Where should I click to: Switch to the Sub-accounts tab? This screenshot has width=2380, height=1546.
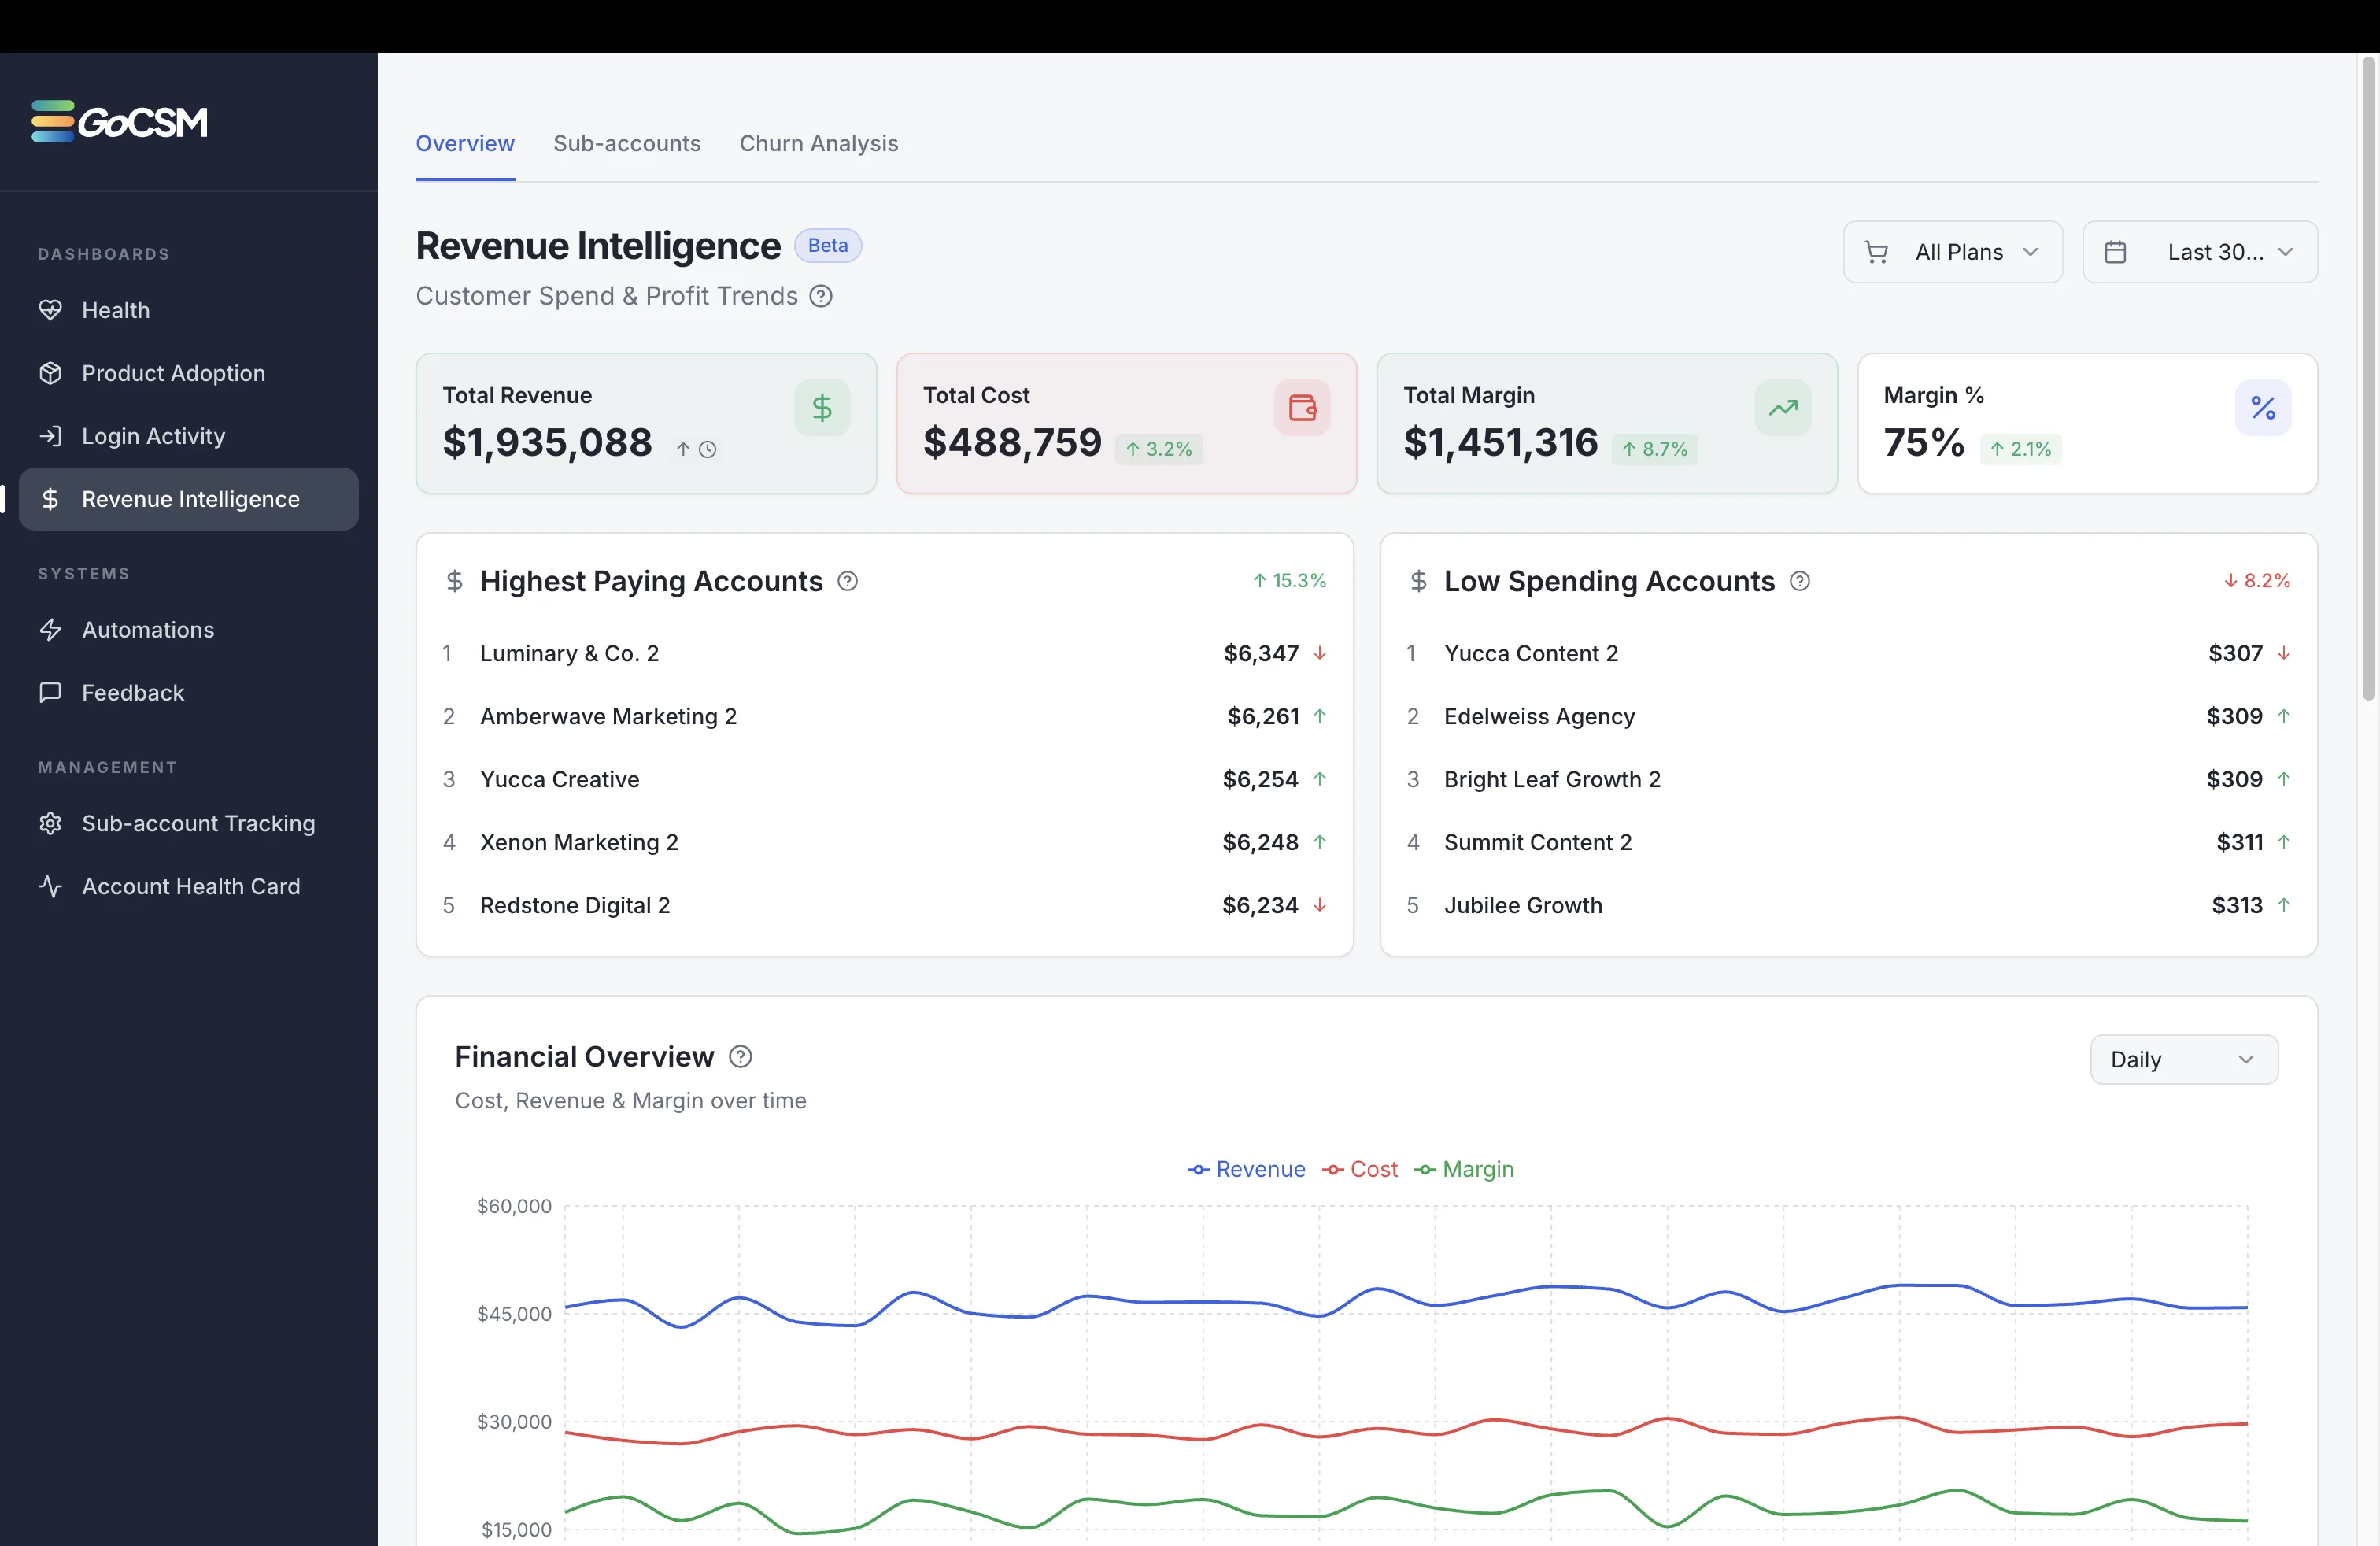(x=627, y=143)
